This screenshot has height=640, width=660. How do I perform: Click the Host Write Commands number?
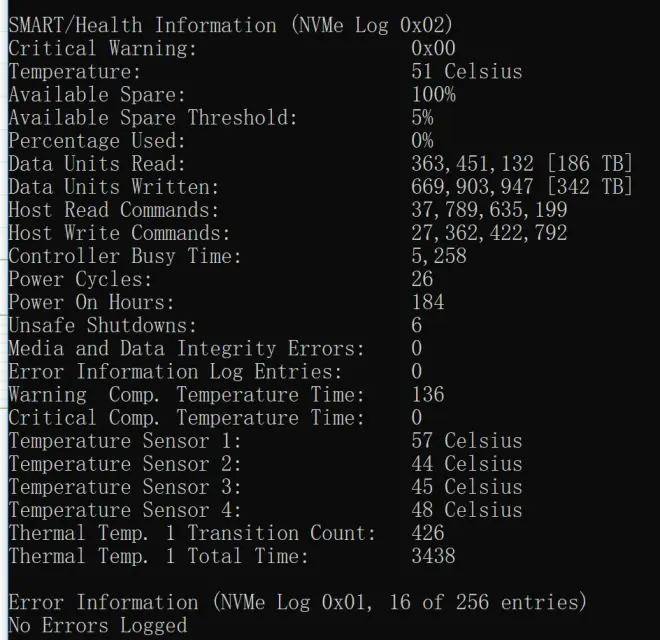coord(489,233)
